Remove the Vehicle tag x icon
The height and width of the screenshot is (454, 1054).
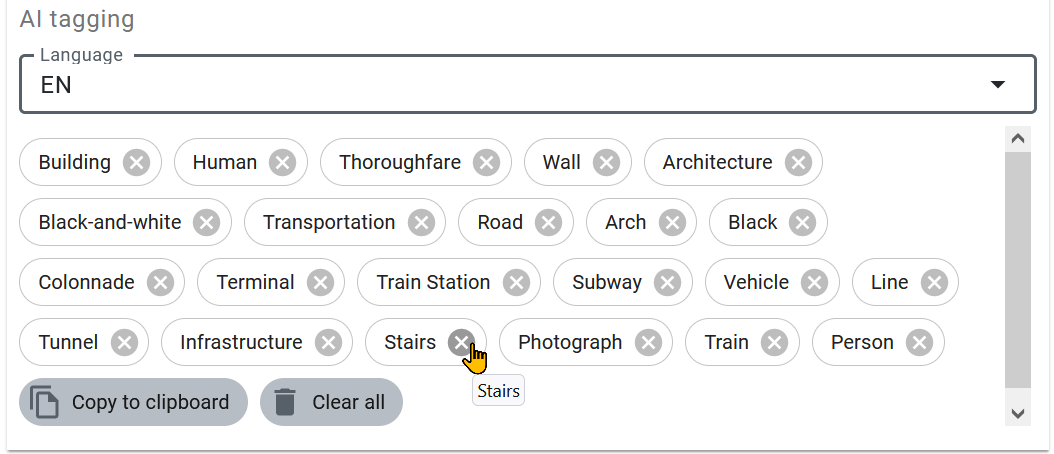814,282
